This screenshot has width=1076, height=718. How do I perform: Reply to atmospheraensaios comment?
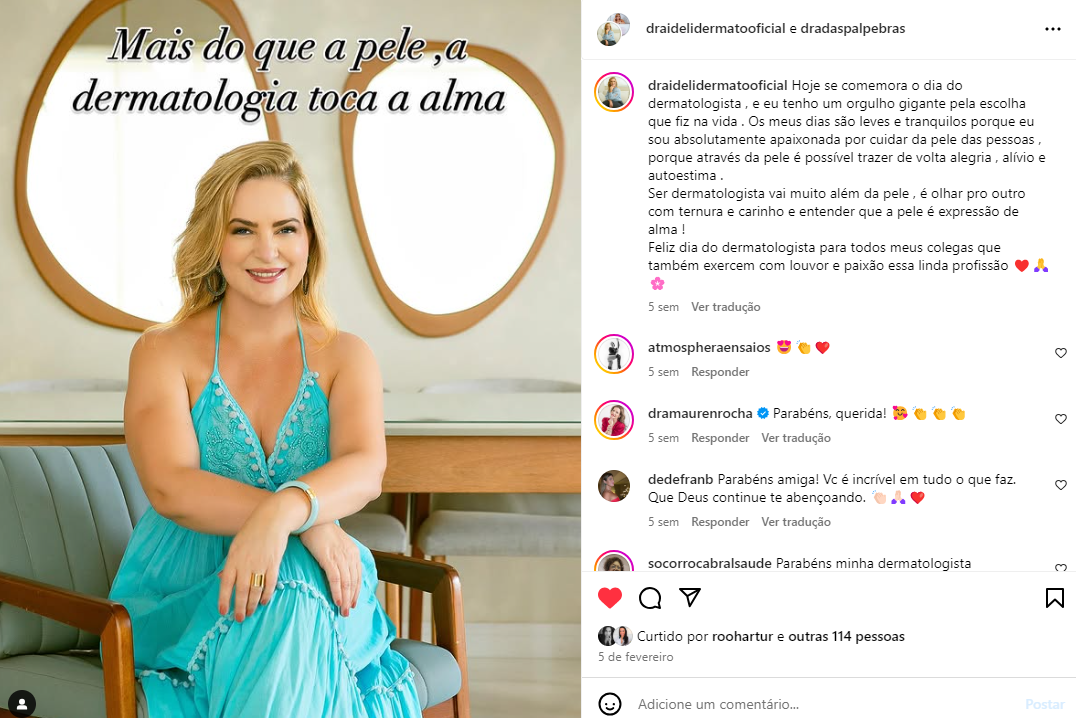(x=720, y=371)
